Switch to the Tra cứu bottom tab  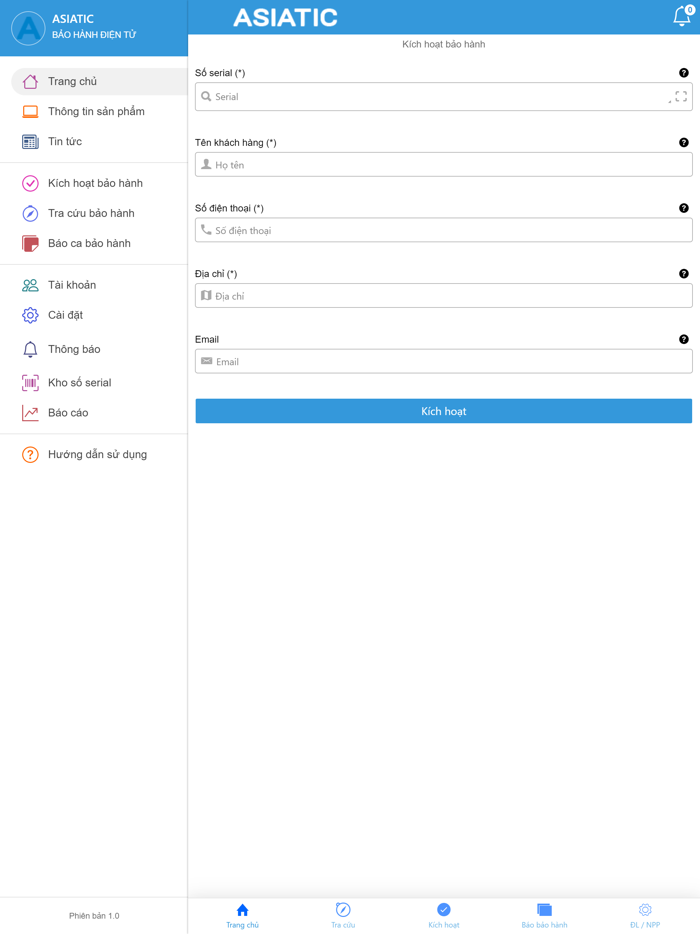pos(343,914)
